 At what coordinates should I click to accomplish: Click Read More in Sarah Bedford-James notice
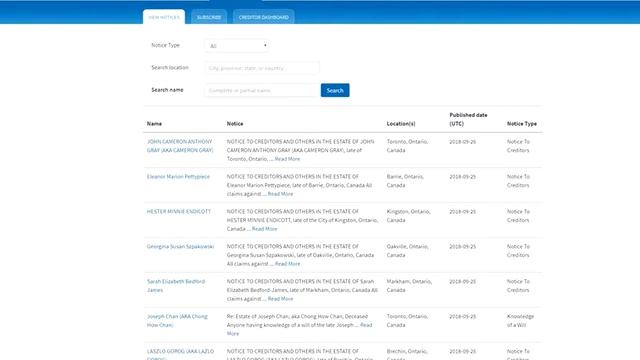coord(280,299)
